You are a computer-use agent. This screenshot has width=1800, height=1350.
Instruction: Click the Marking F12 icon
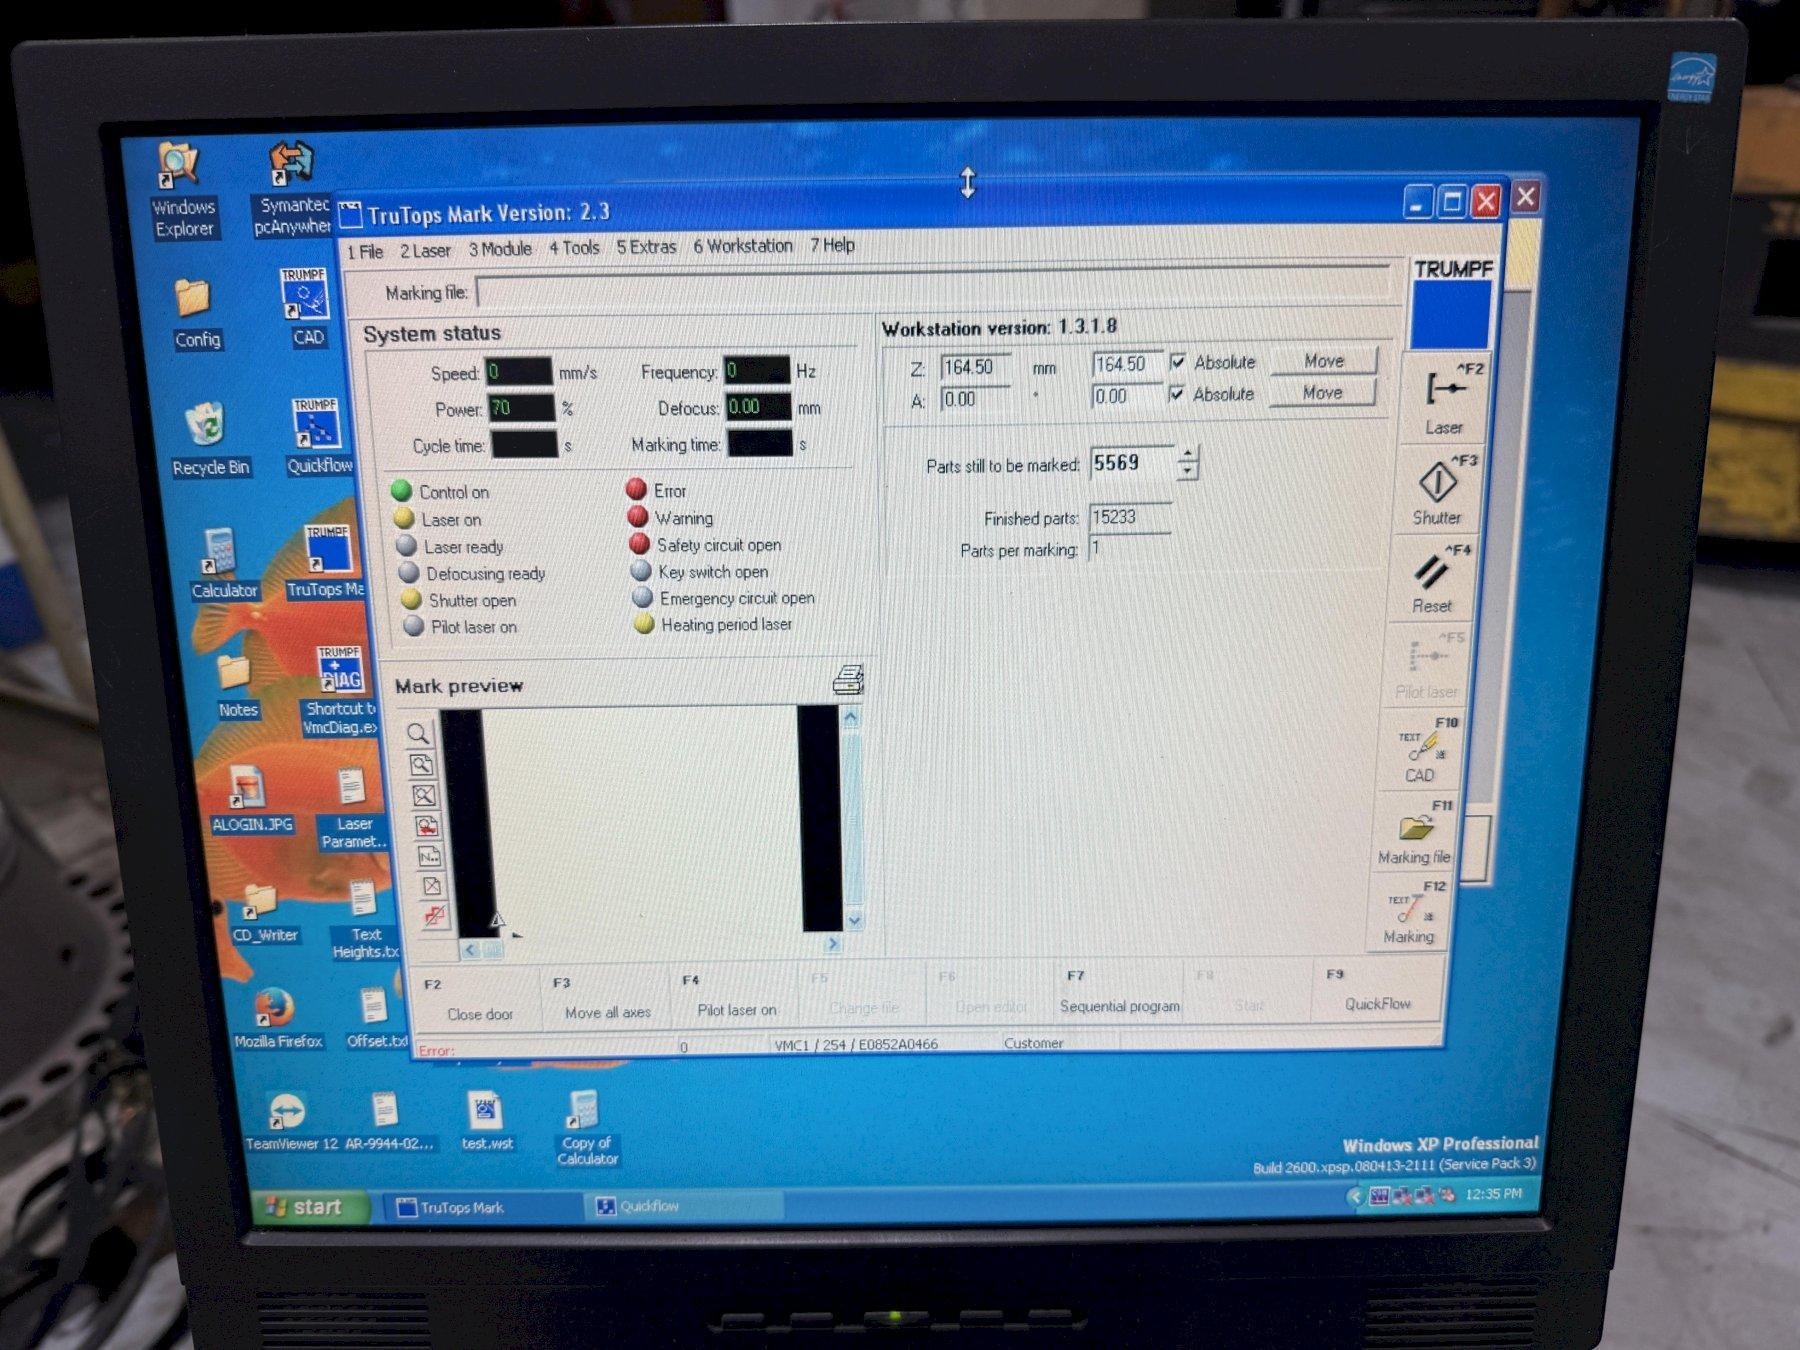(x=1410, y=913)
